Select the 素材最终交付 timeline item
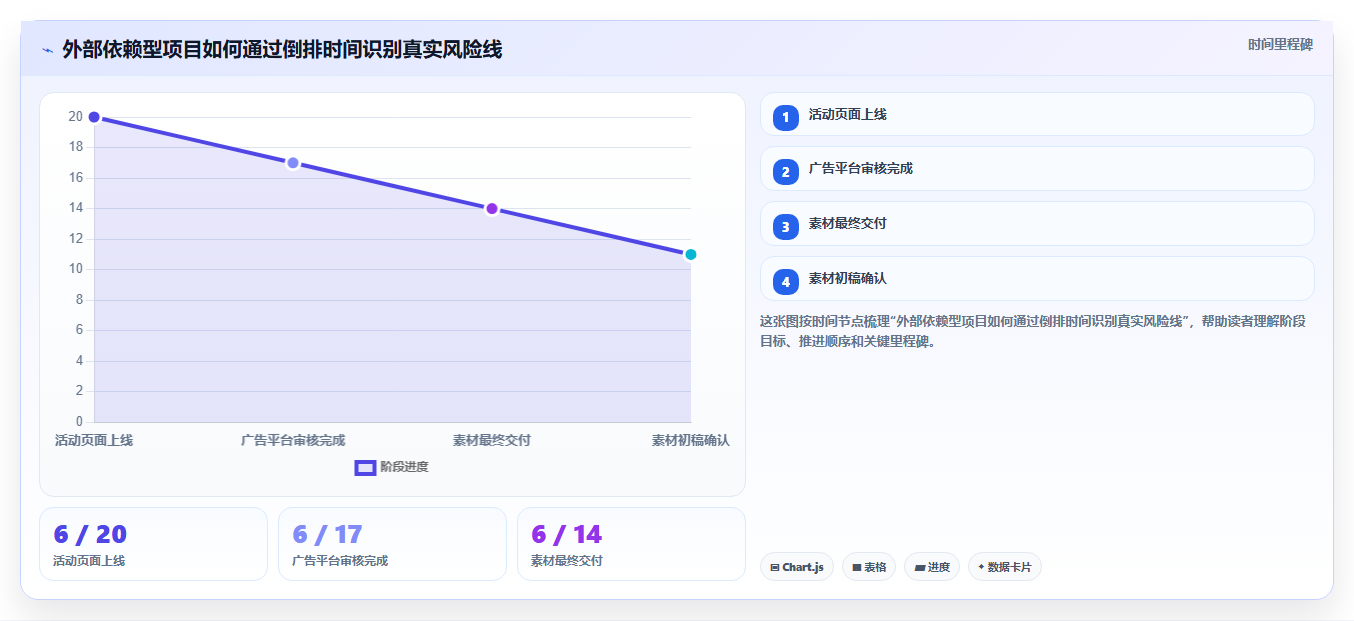The height and width of the screenshot is (621, 1354). click(x=1037, y=223)
